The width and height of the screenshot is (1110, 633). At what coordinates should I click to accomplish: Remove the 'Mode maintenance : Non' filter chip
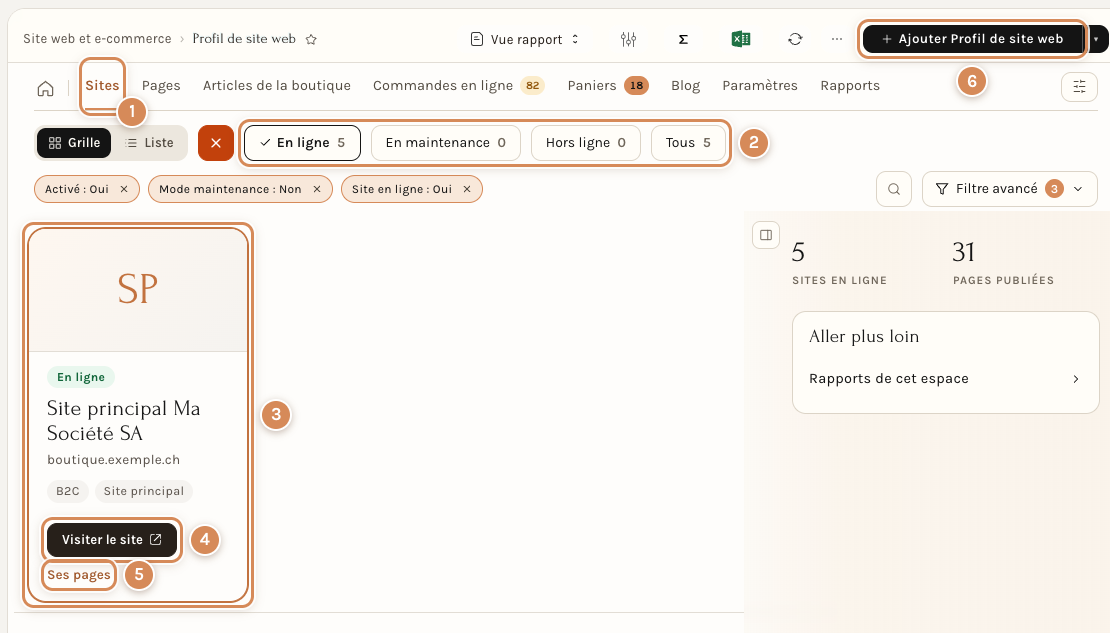[317, 189]
